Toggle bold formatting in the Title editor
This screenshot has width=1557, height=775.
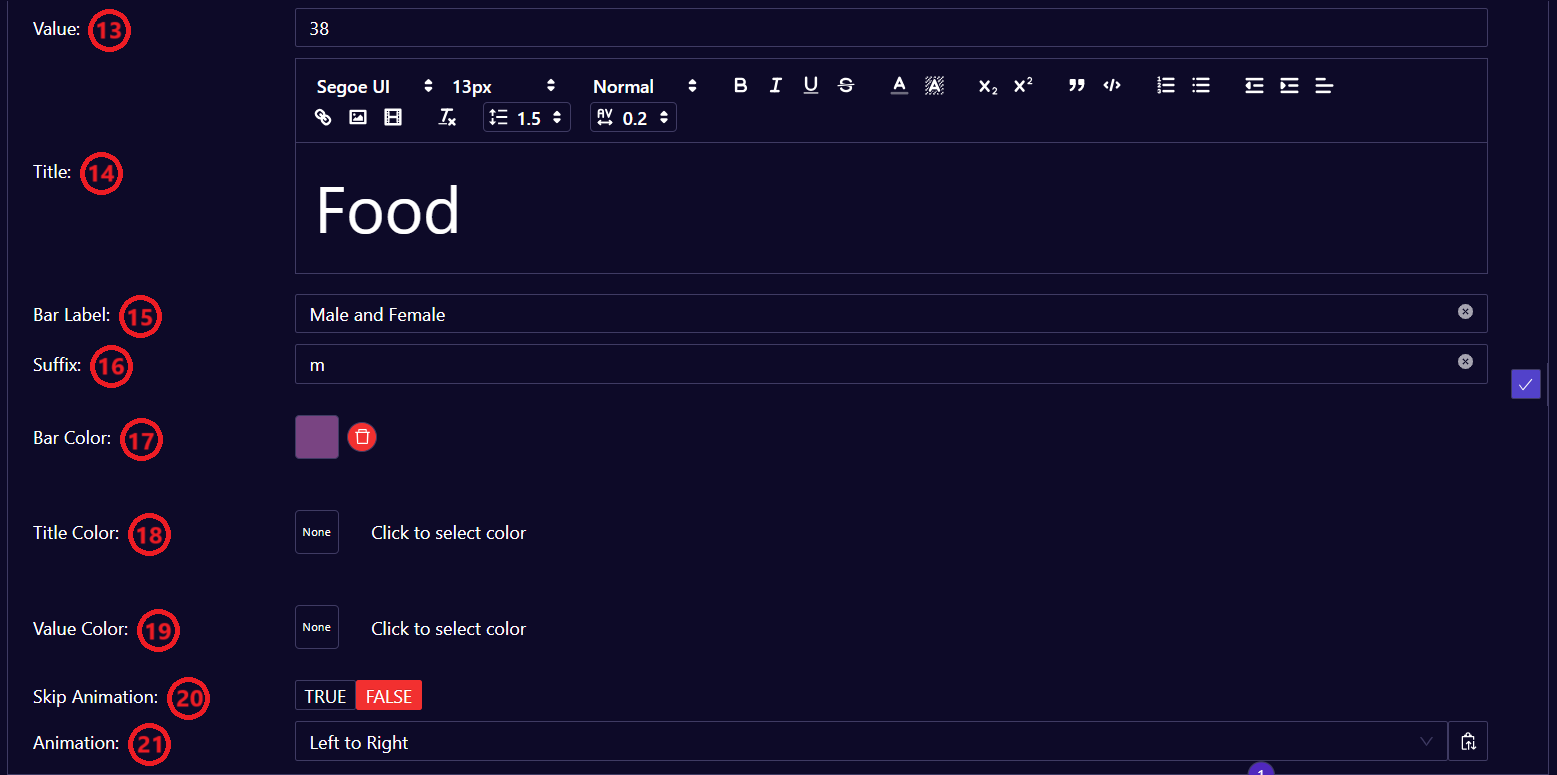pyautogui.click(x=740, y=86)
